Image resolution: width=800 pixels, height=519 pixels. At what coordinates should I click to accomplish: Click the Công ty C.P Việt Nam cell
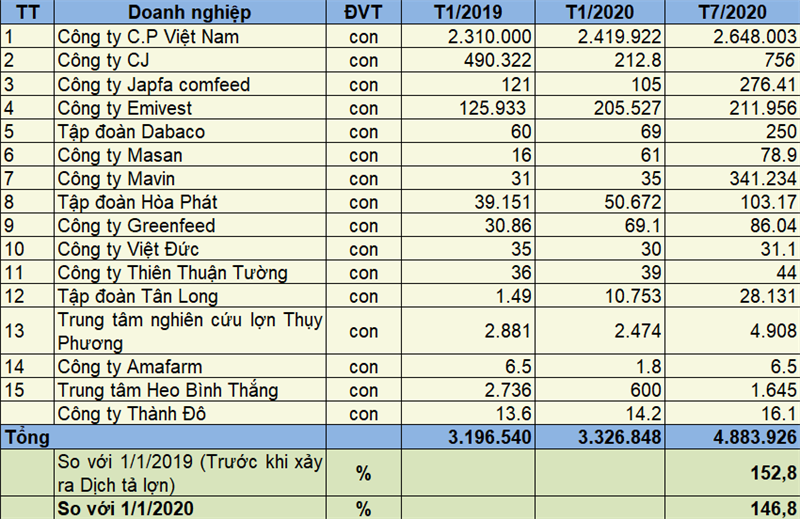tap(190, 37)
